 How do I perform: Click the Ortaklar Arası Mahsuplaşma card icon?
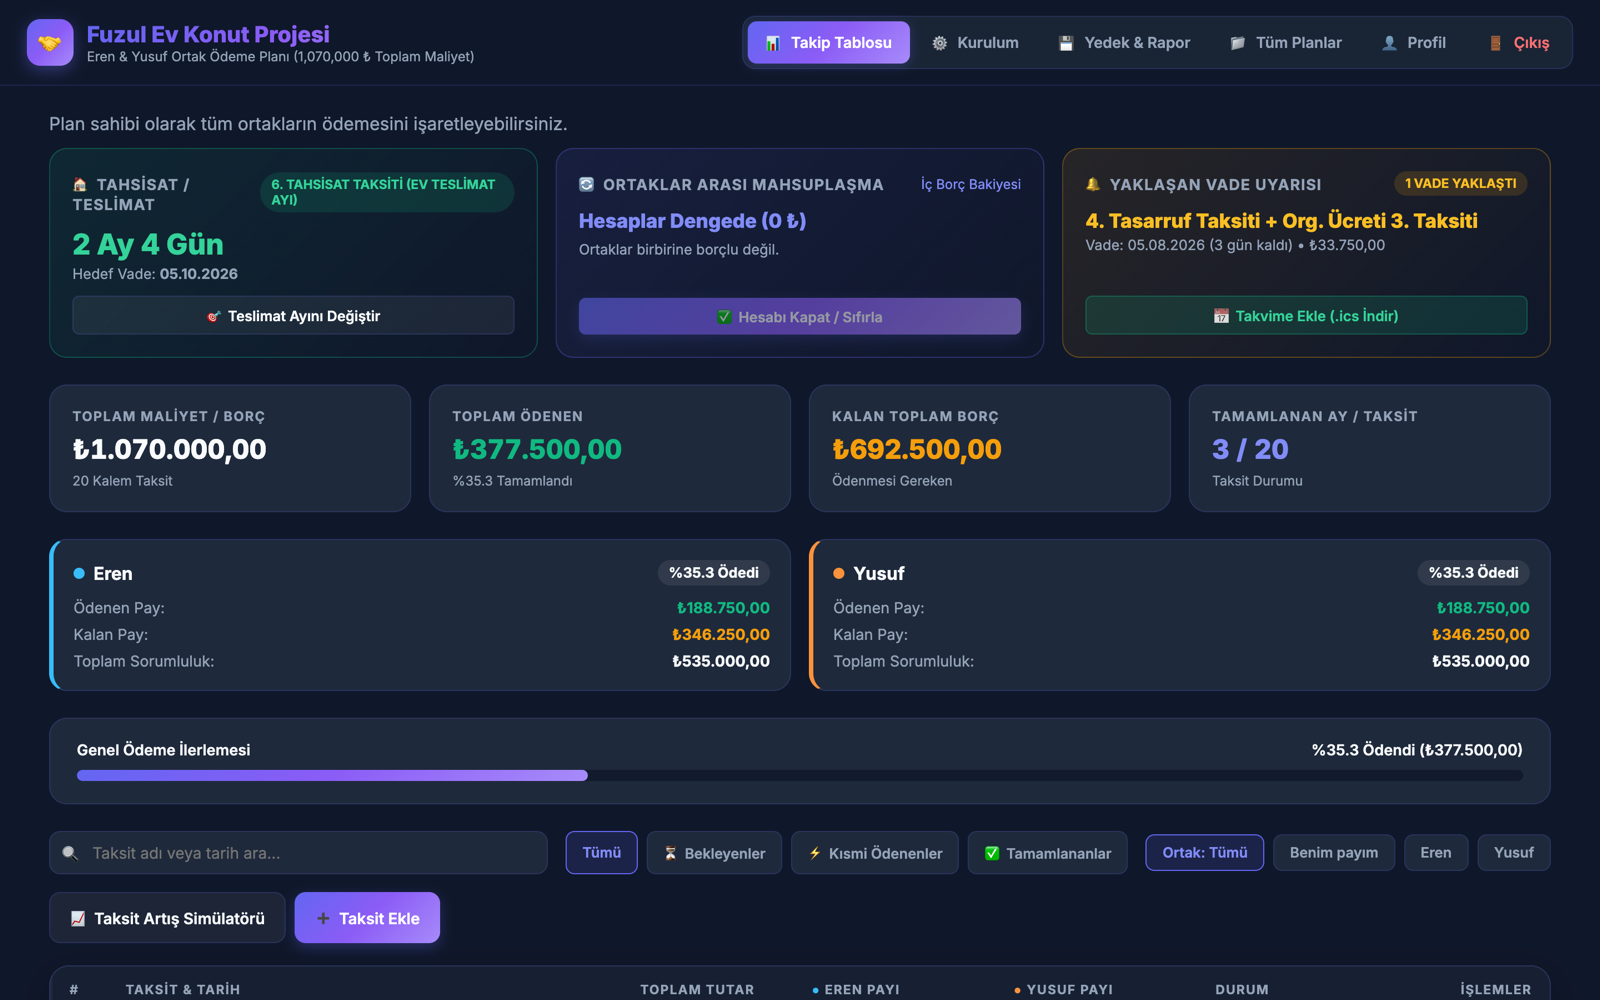pos(586,184)
